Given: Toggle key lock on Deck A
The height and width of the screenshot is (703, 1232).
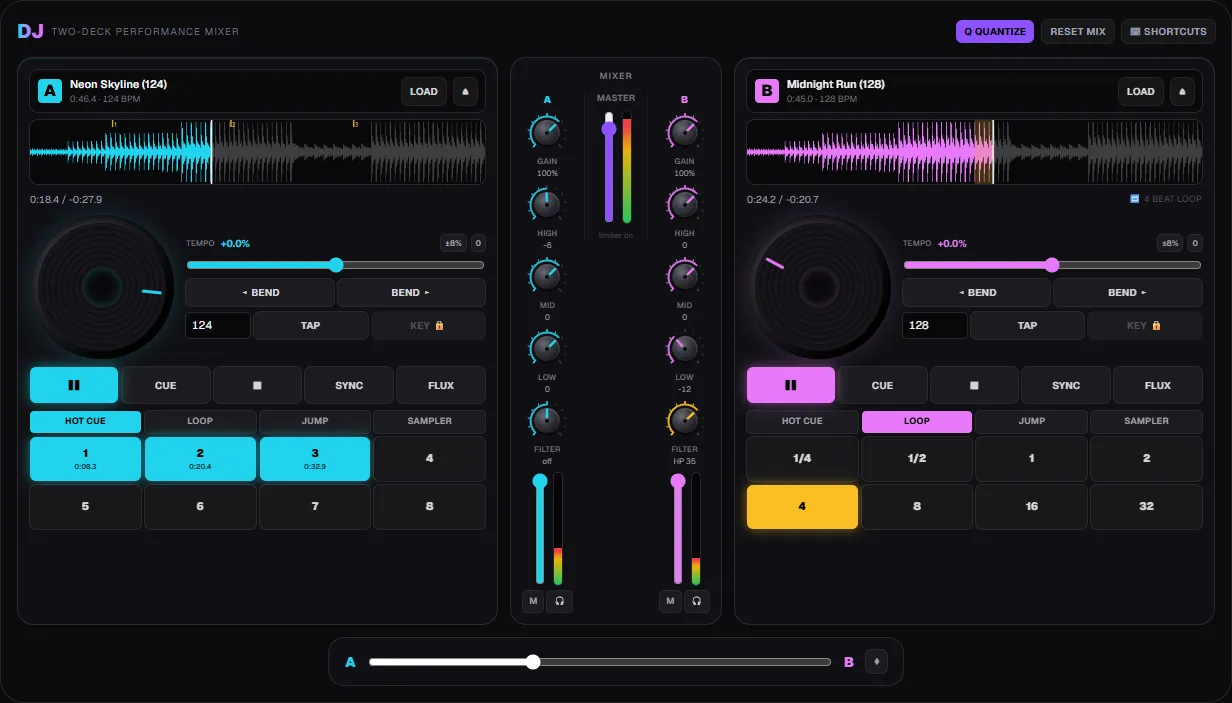Looking at the screenshot, I should point(428,325).
